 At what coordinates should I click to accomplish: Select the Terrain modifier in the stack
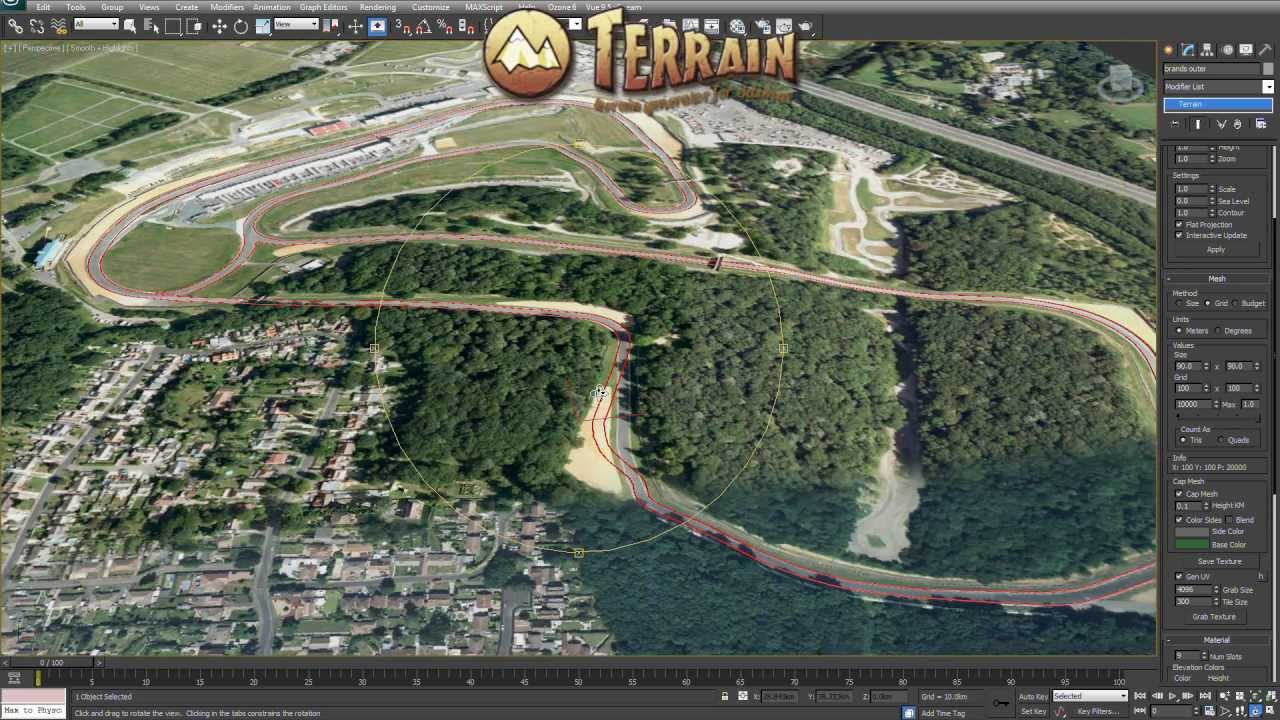click(x=1218, y=104)
